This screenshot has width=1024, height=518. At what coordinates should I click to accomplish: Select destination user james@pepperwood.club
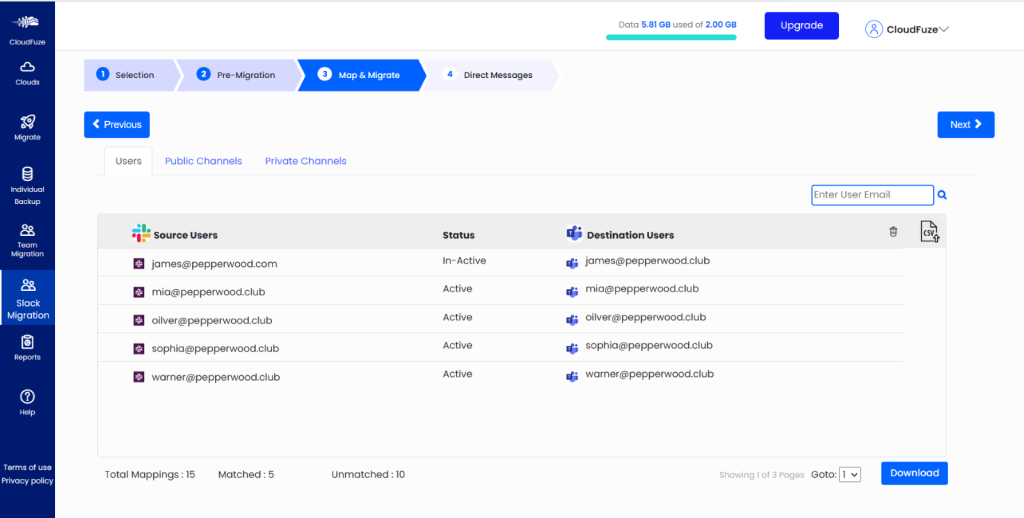click(648, 261)
